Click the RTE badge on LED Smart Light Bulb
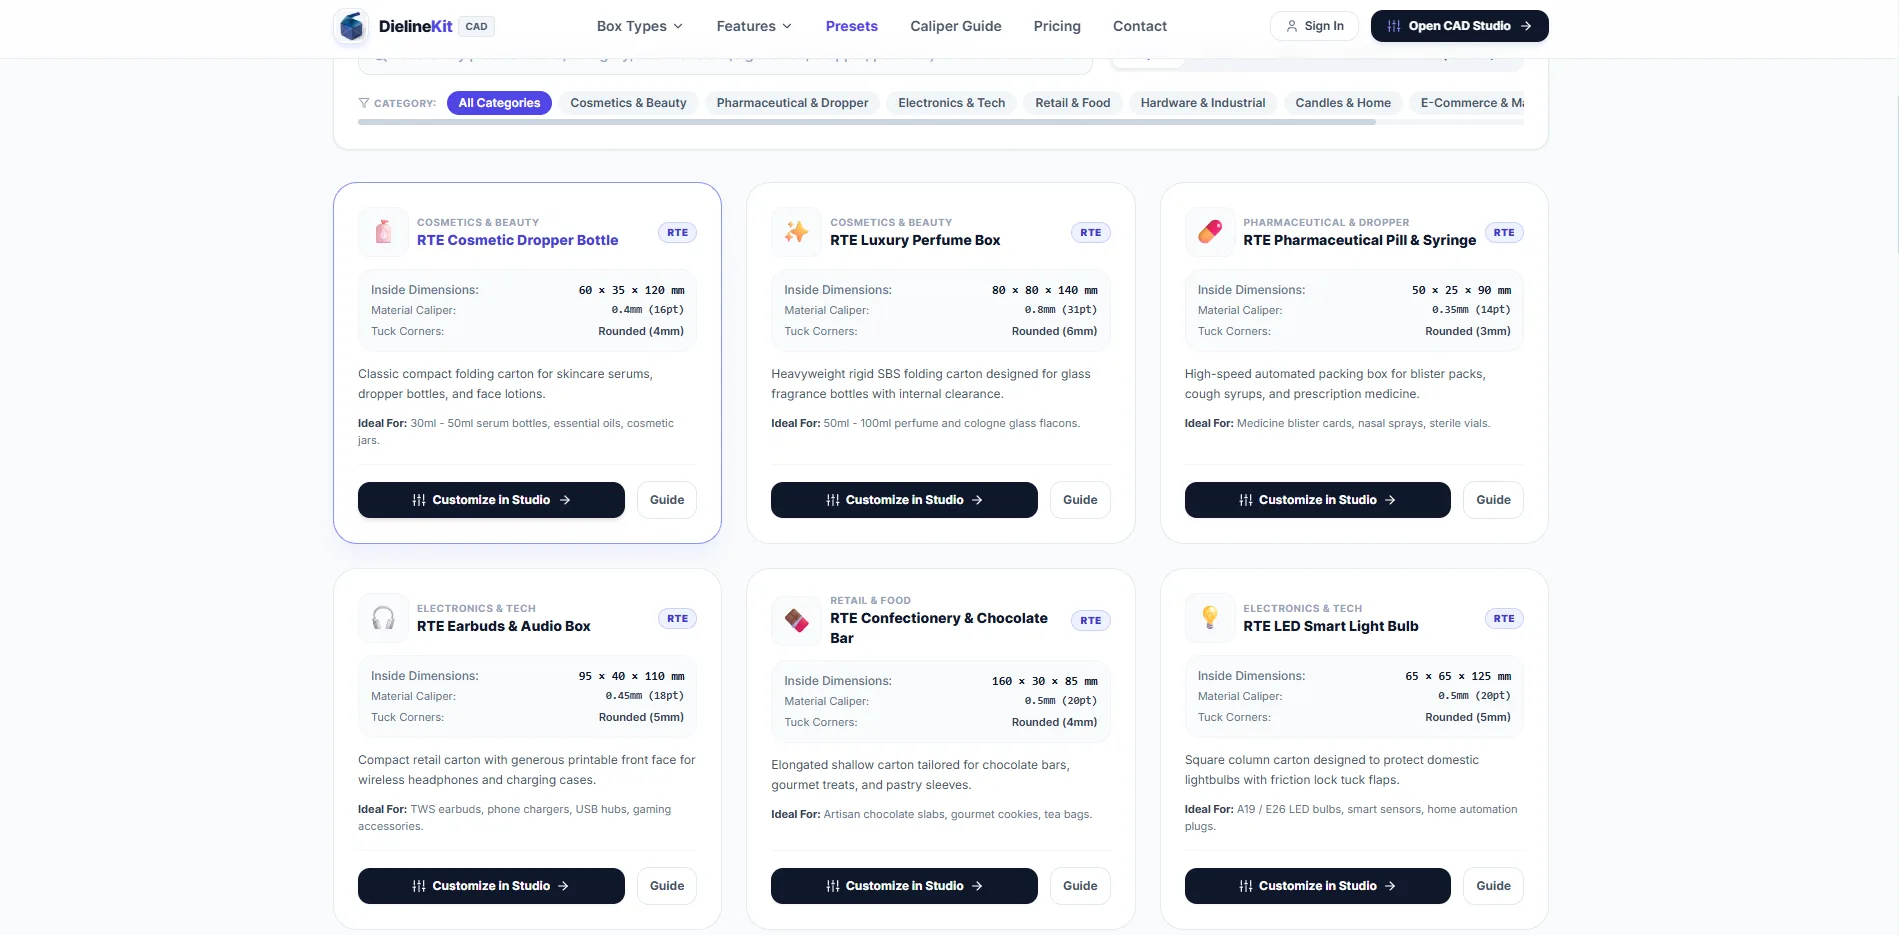This screenshot has width=1899, height=935. (1504, 619)
